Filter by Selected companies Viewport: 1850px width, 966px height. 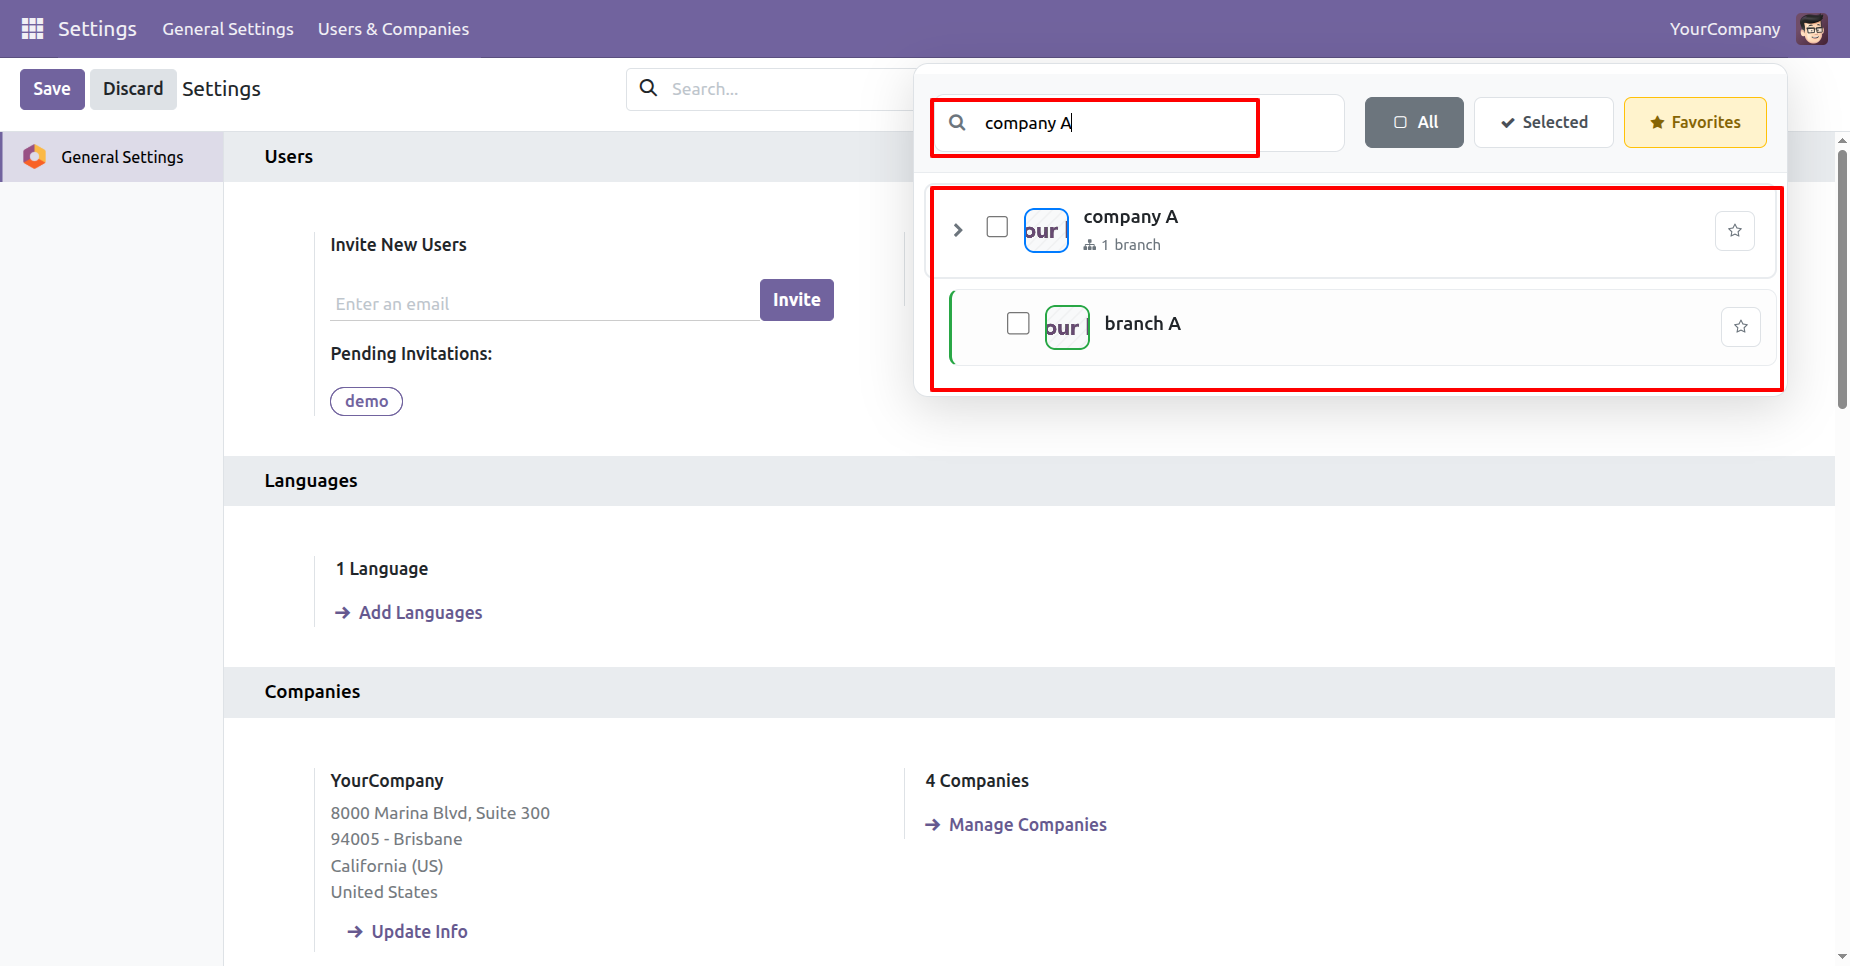[x=1543, y=122]
